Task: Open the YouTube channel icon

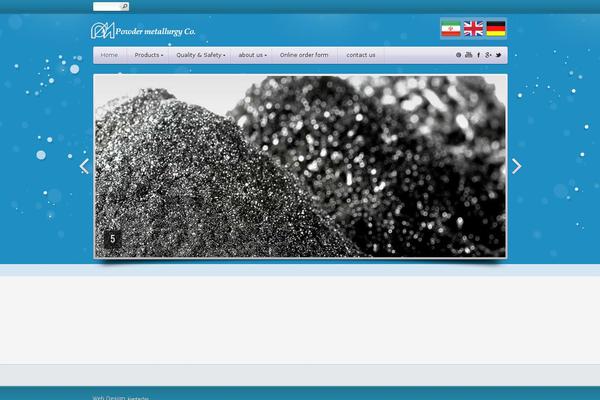Action: pos(468,55)
